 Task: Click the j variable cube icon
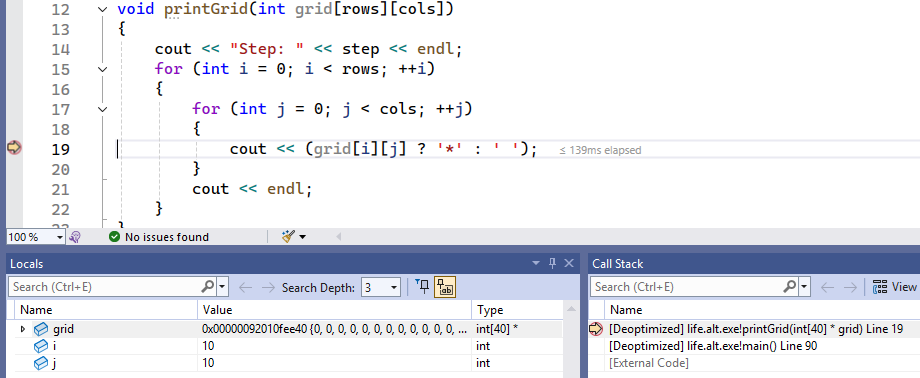(40, 363)
